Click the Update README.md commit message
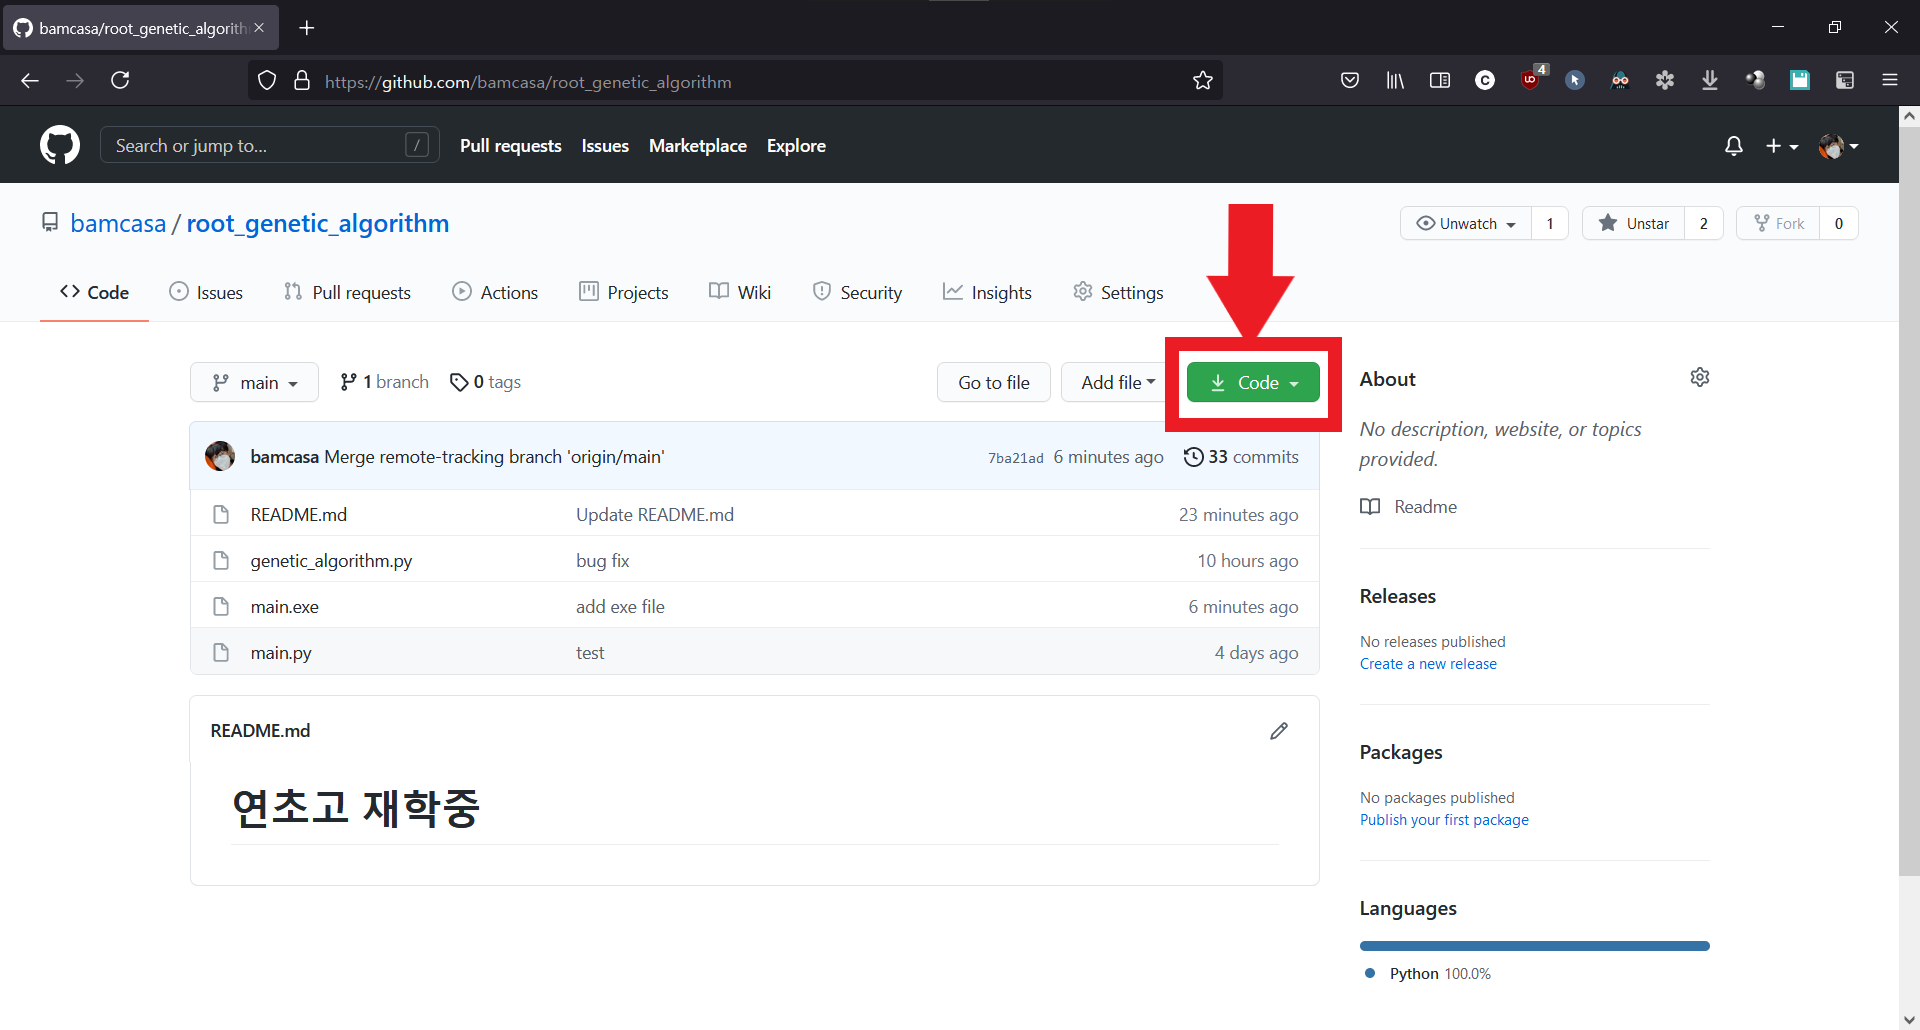The width and height of the screenshot is (1920, 1030). click(655, 515)
